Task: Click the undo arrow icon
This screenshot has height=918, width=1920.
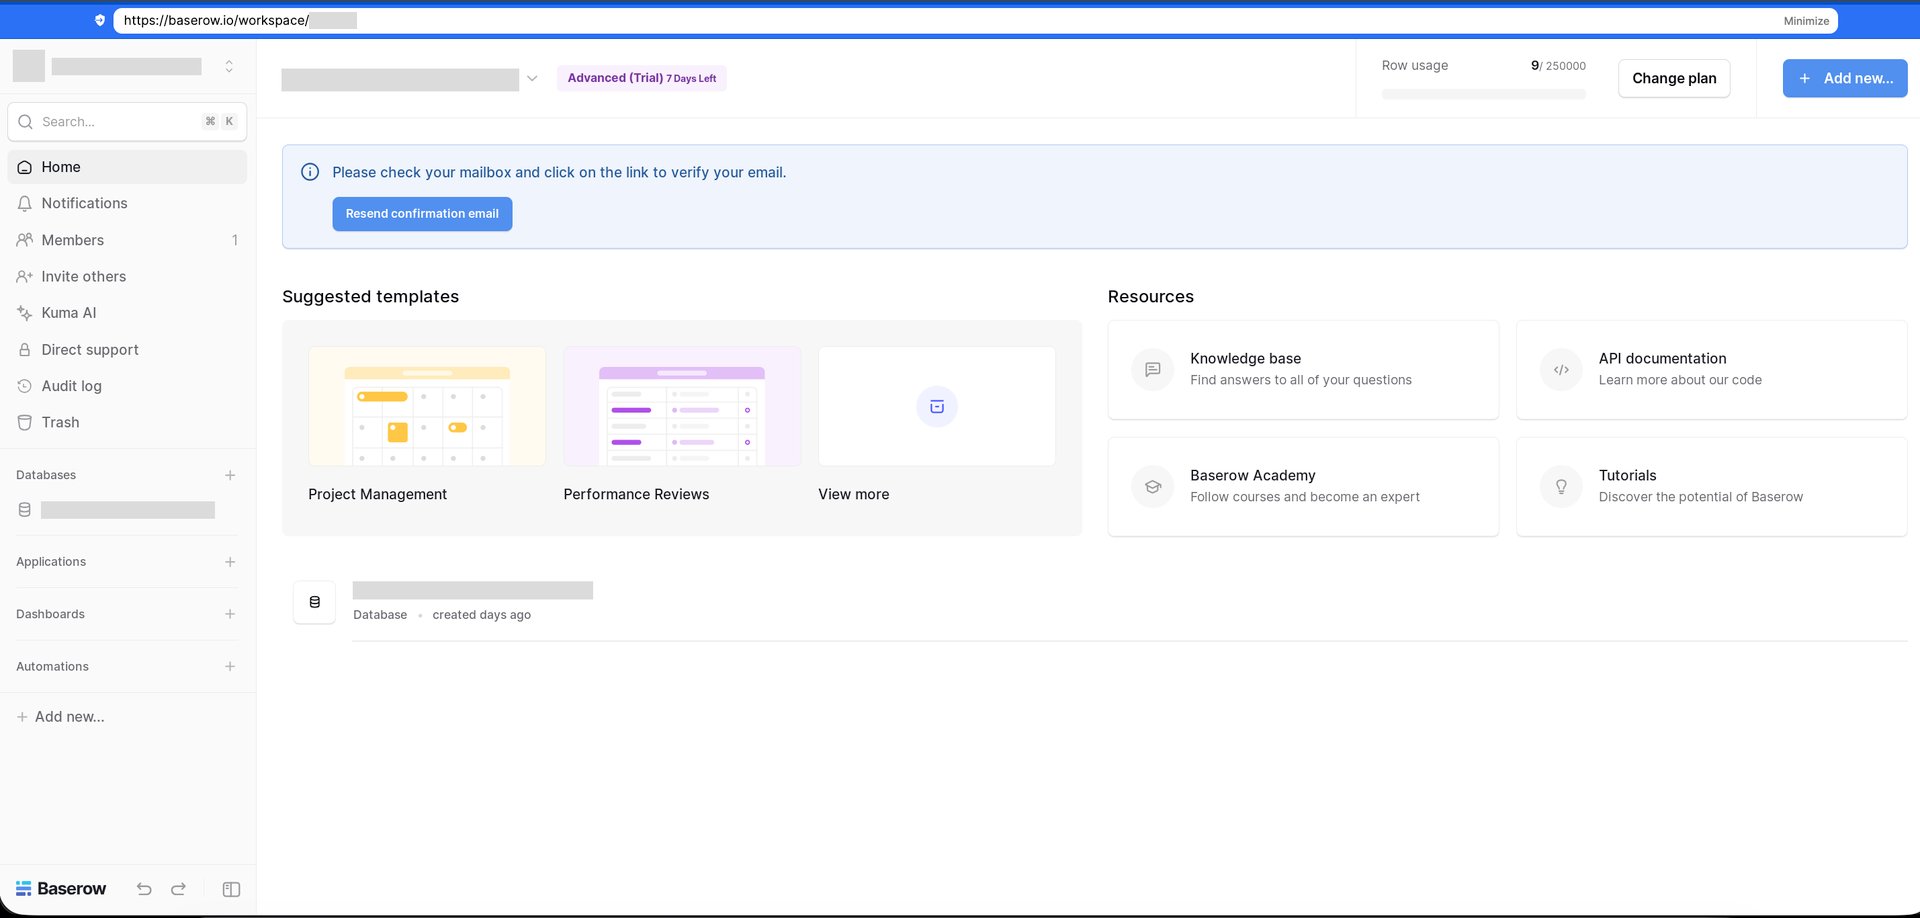Action: (144, 889)
